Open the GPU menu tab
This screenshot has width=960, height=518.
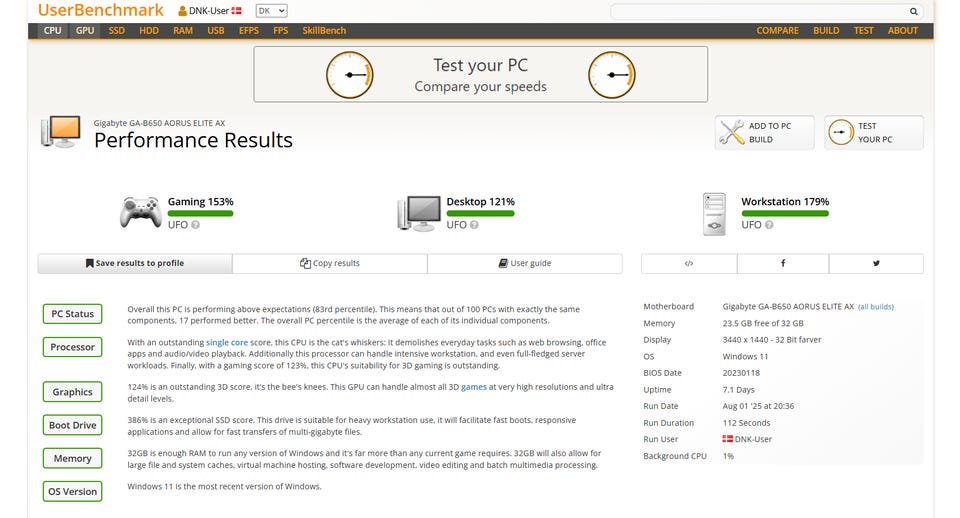point(84,31)
